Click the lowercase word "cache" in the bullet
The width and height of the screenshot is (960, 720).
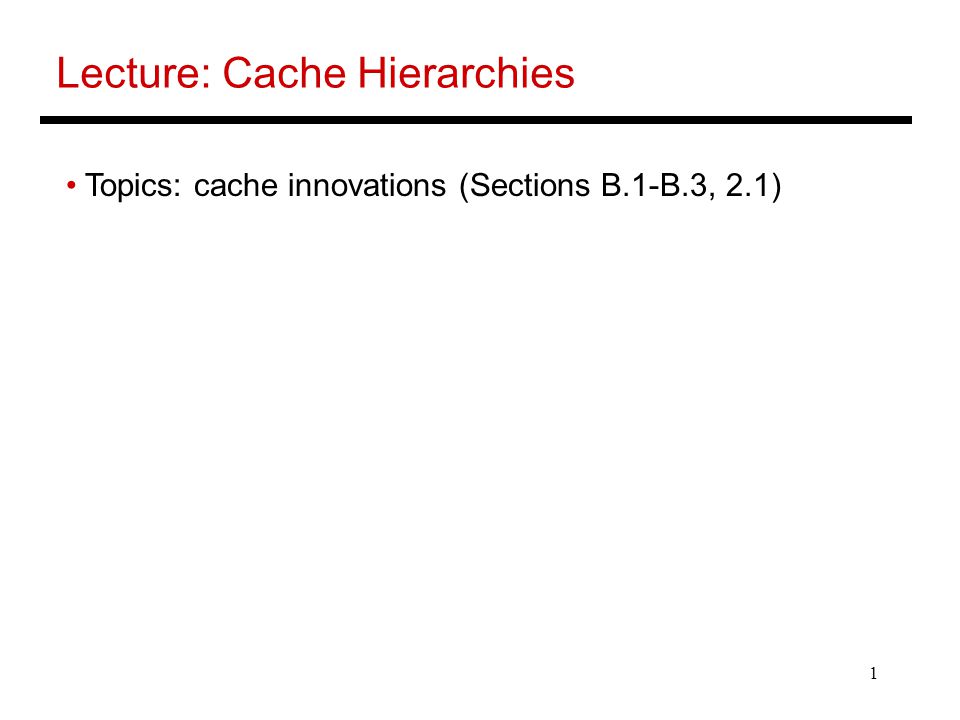(236, 186)
